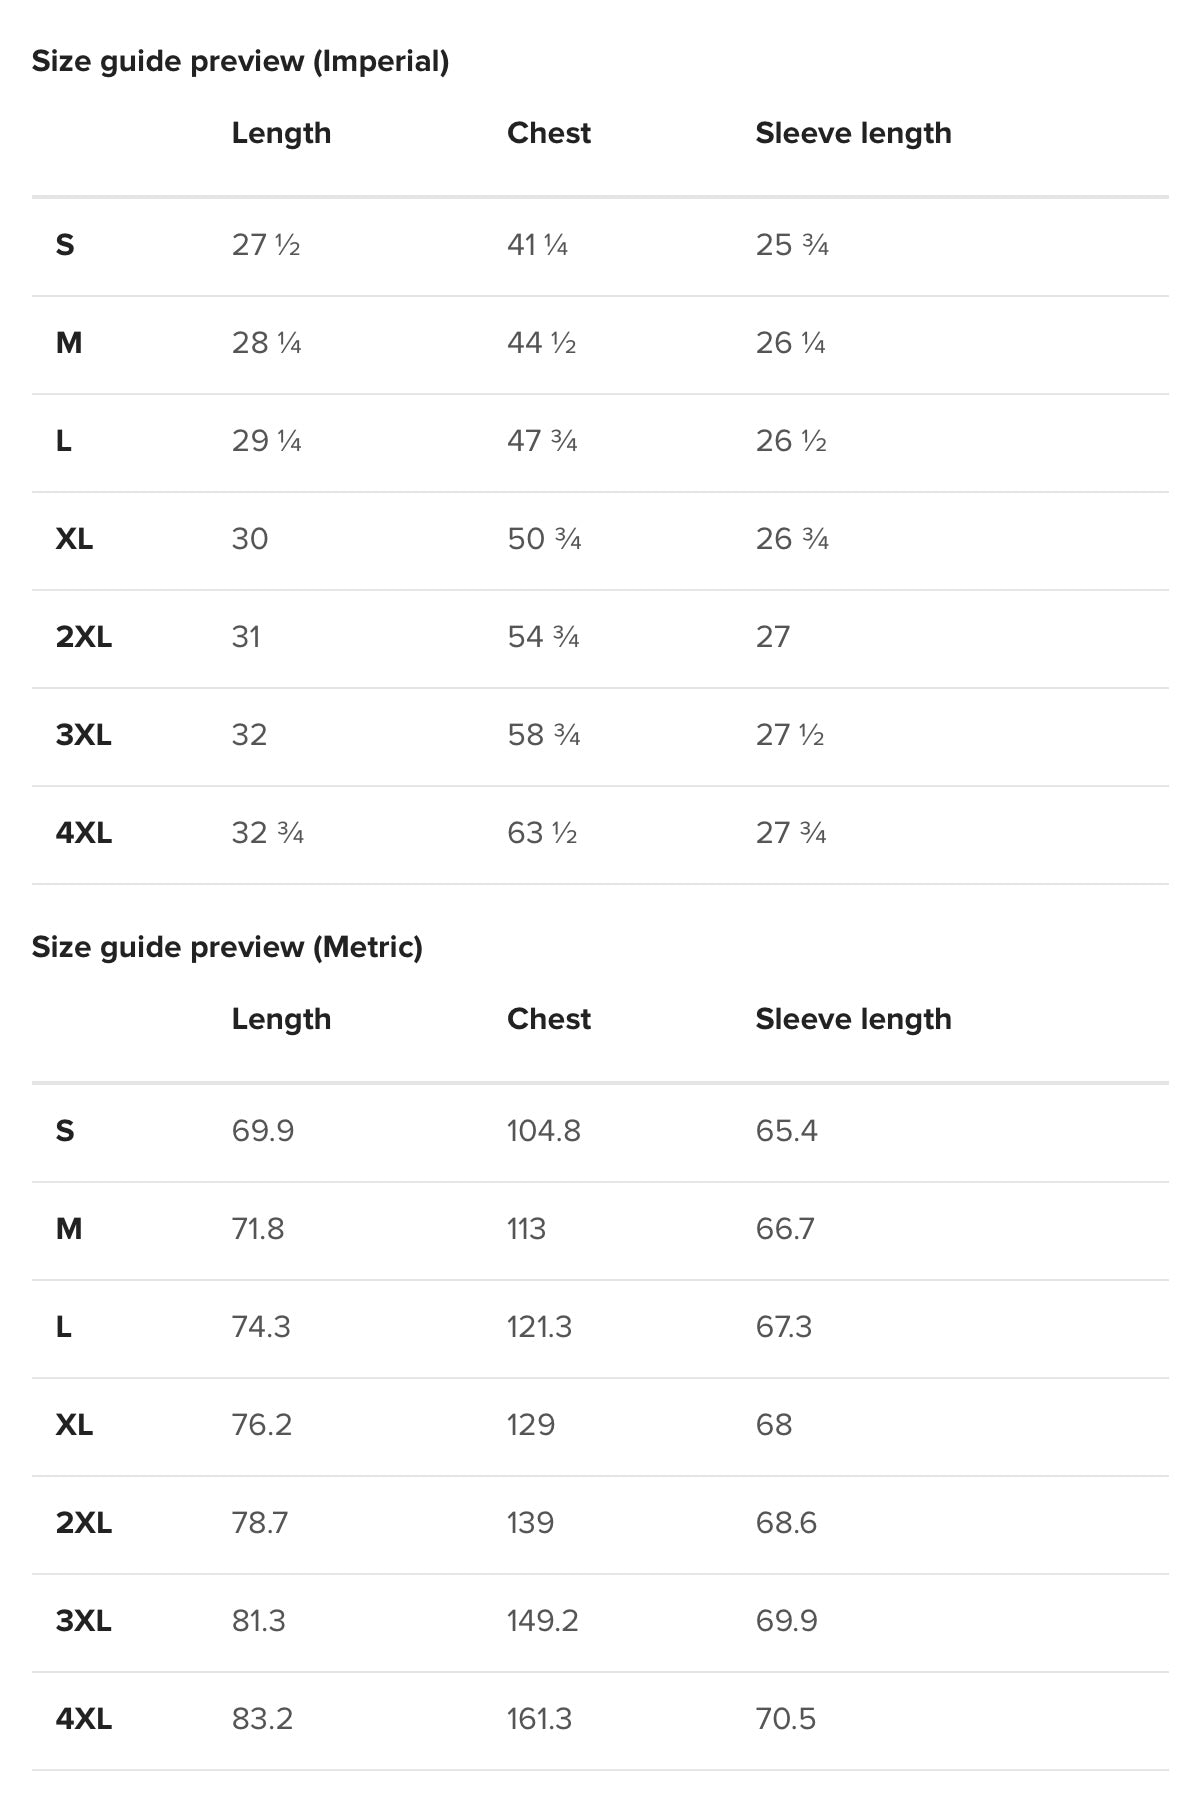Screen dimensions: 1201x1820
Task: Select the Length column header in Imperial table
Action: [281, 133]
